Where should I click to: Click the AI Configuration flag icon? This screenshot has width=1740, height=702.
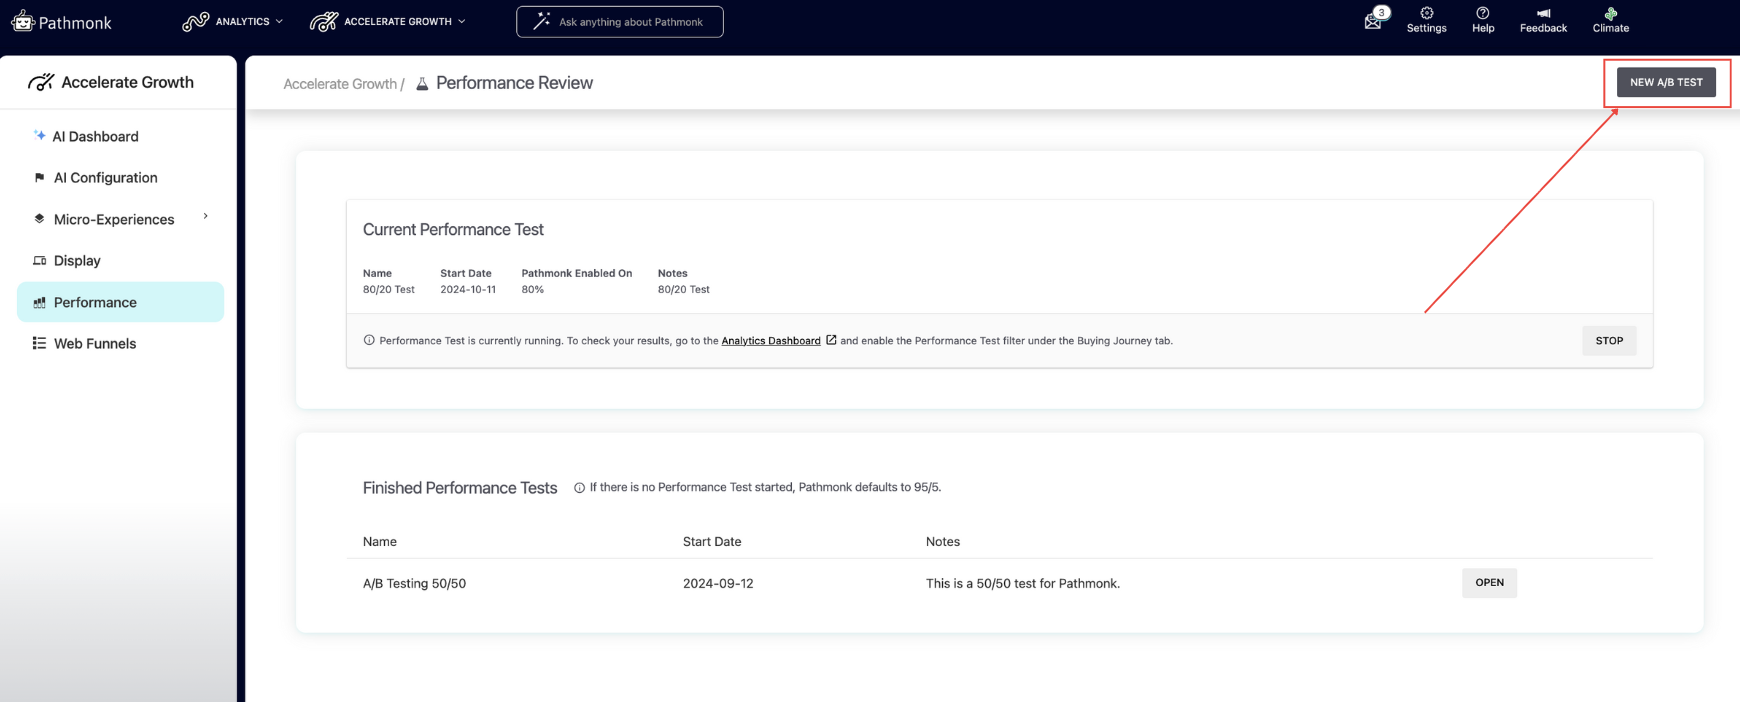click(x=39, y=178)
